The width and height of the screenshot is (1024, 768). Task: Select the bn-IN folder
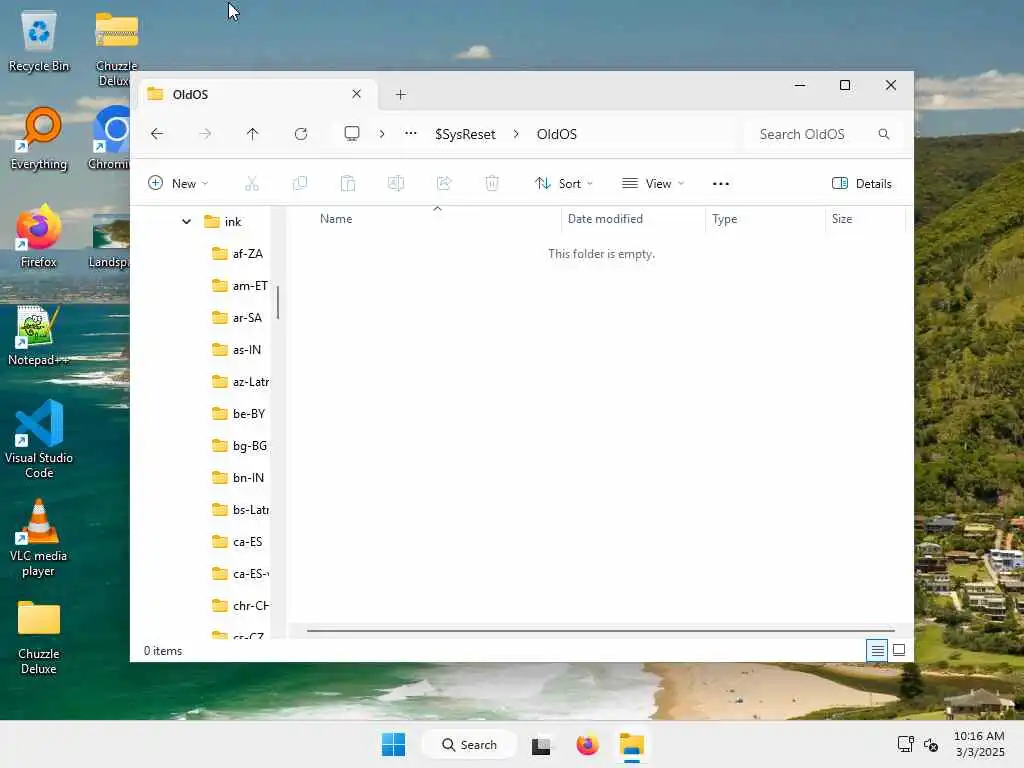click(x=238, y=478)
